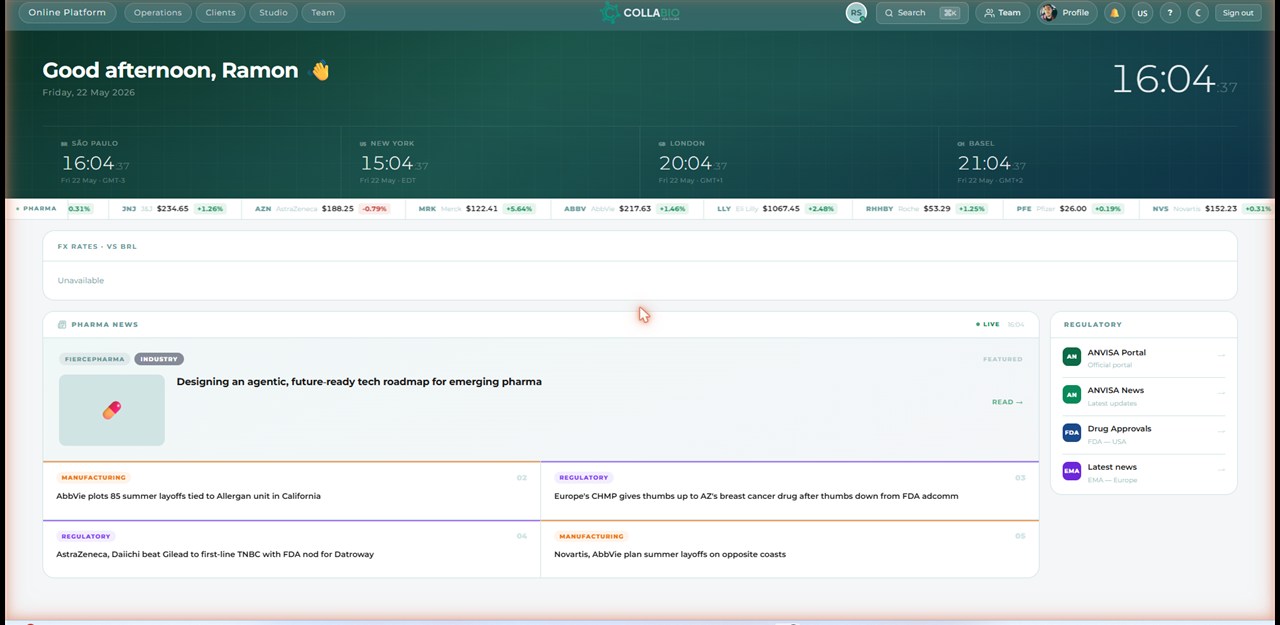Click the MRK ticker at $122.41

coord(477,209)
